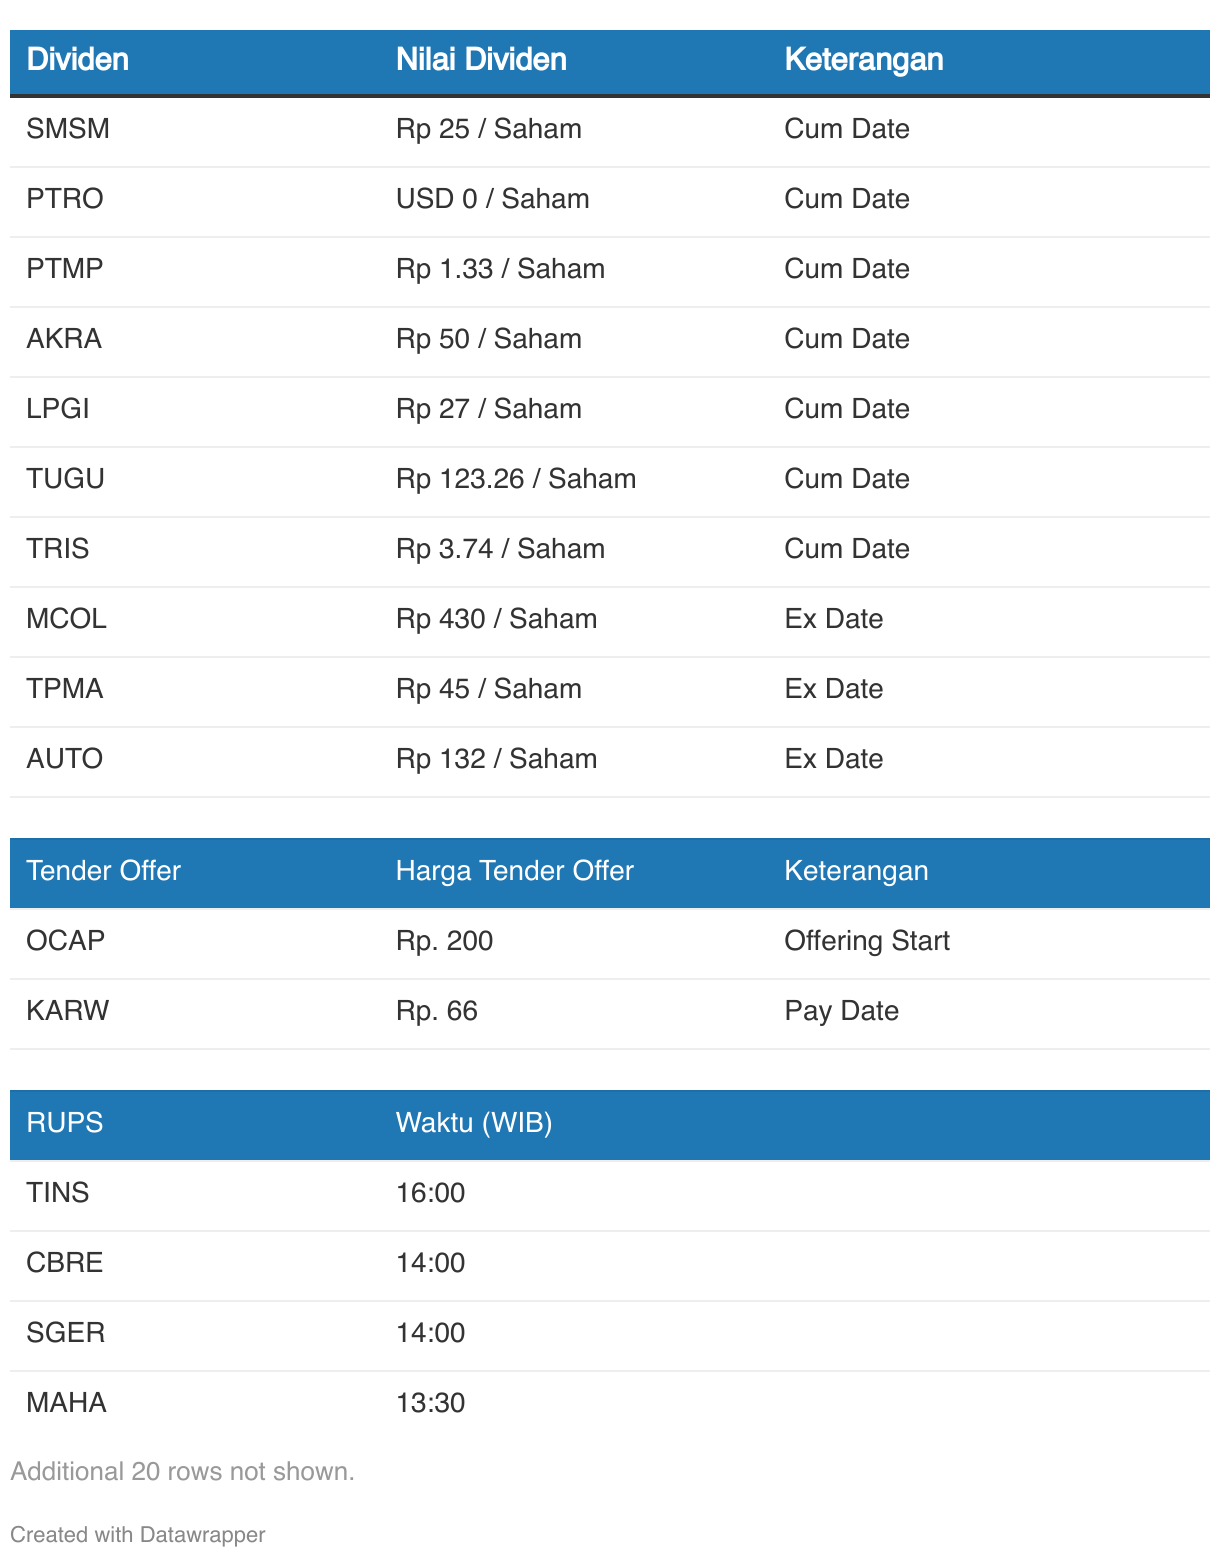
Task: Select the MCOL Ex Date cell
Action: click(834, 619)
